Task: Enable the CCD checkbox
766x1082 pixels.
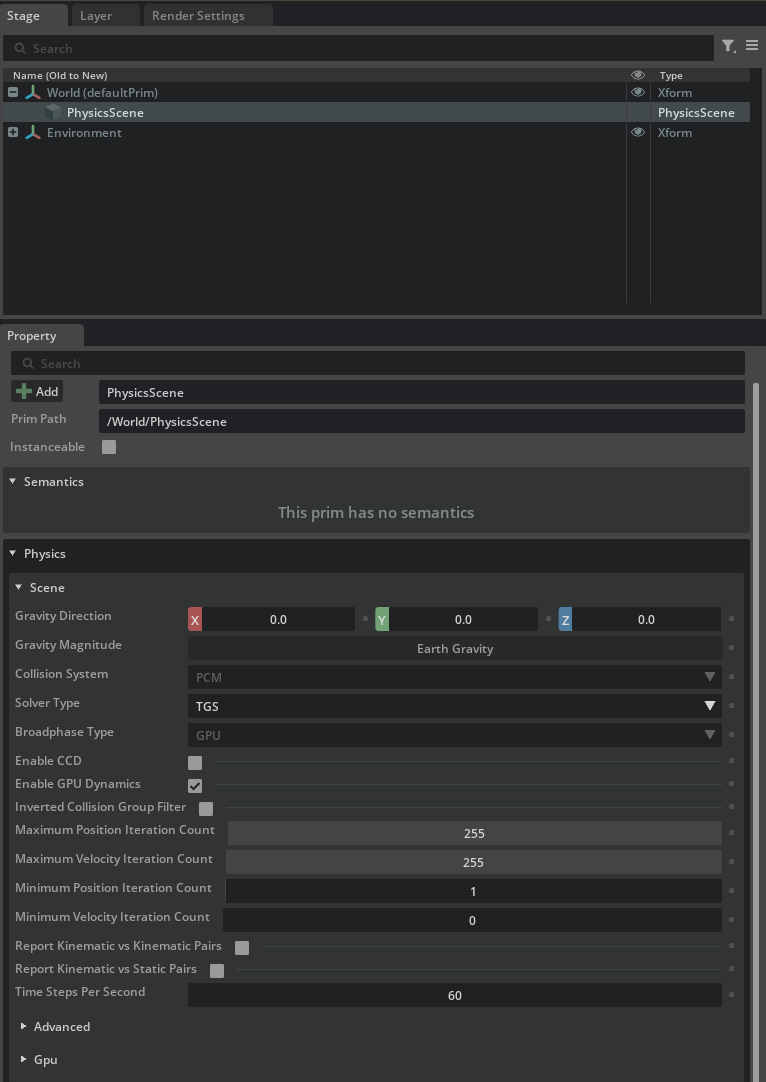Action: coord(195,763)
